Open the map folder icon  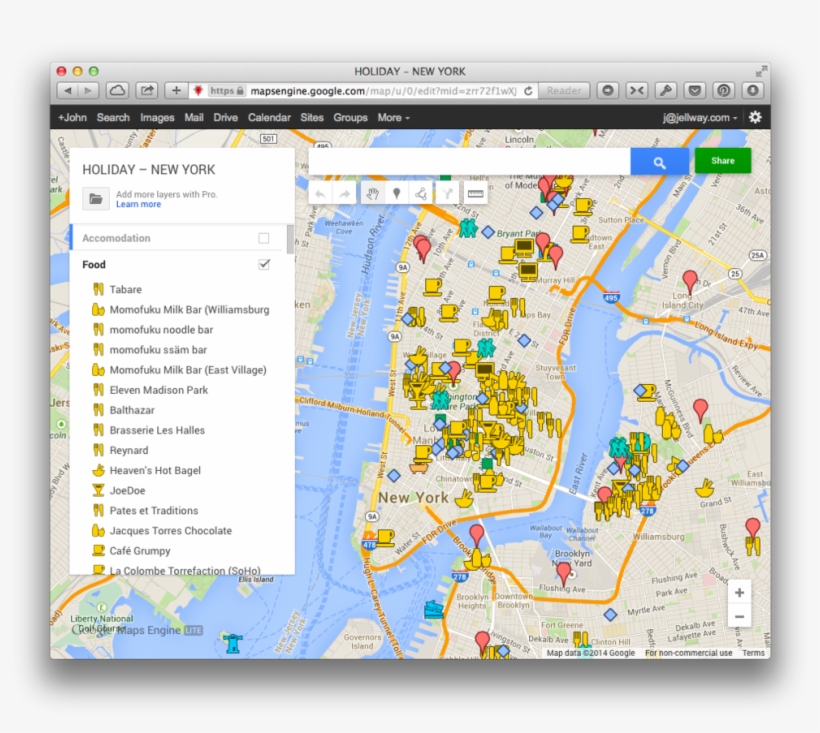click(x=96, y=199)
